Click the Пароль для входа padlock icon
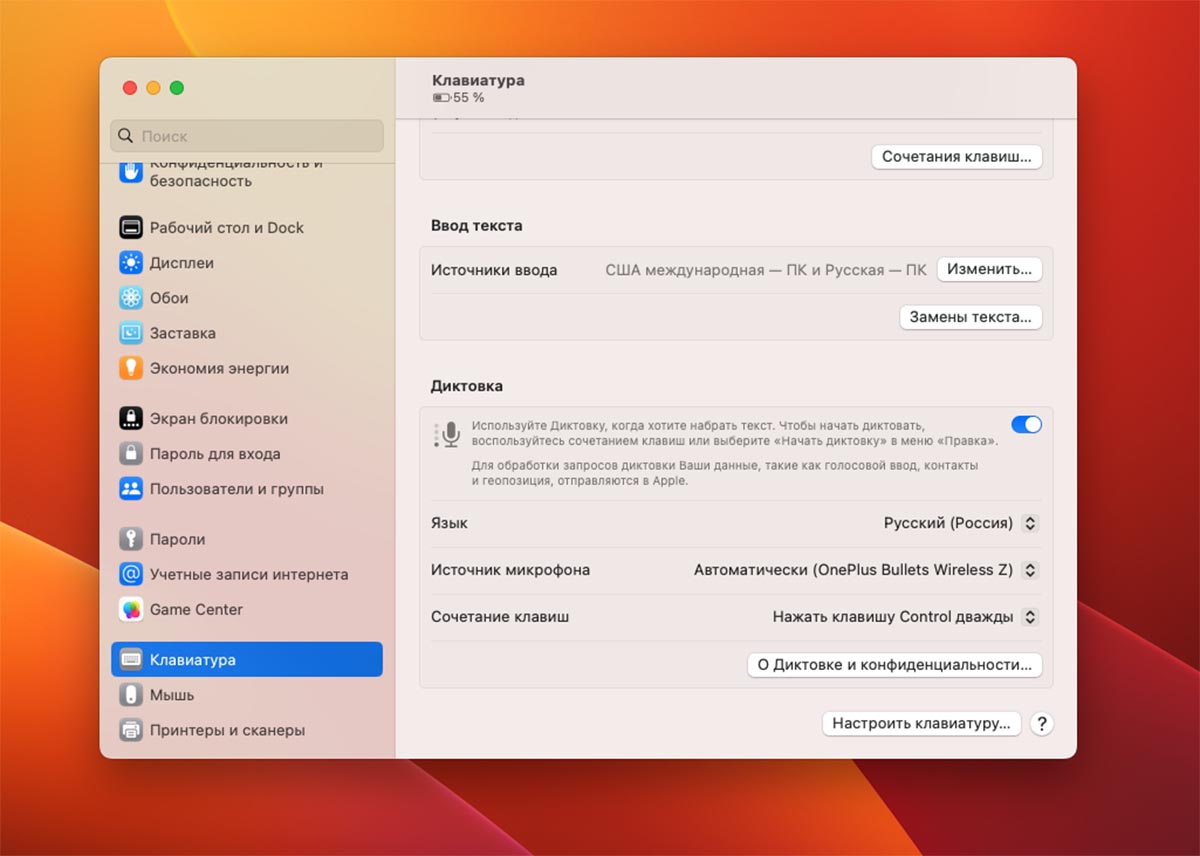Screen dimensions: 1200x856 tap(131, 454)
